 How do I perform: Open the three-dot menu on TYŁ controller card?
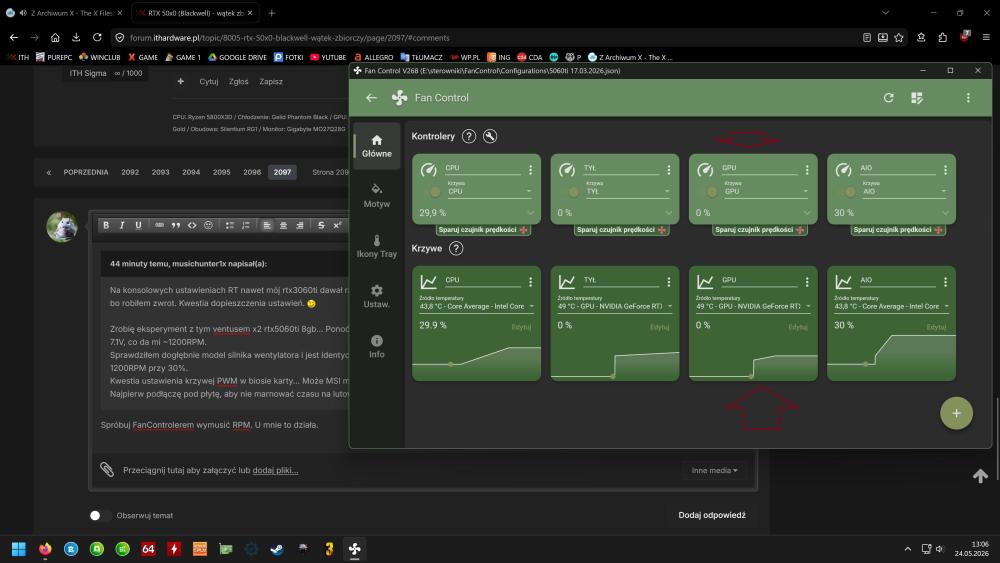(668, 170)
